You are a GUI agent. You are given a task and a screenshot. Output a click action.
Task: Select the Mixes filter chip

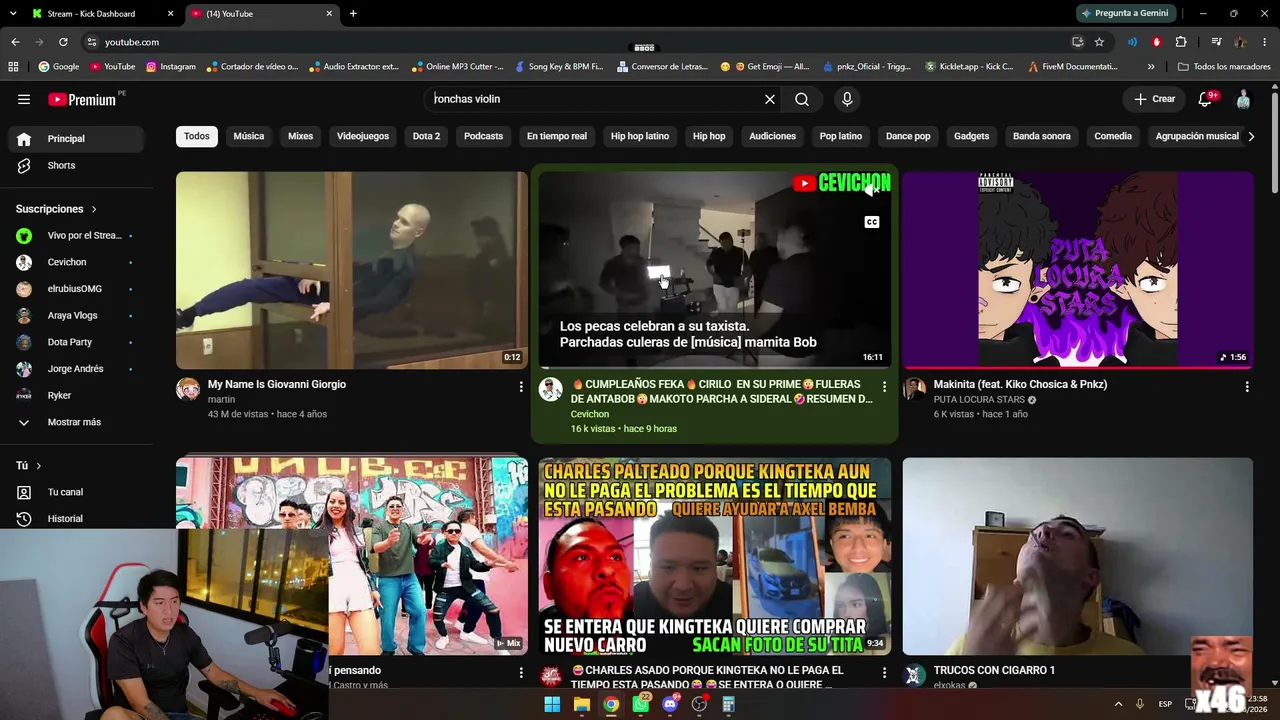click(x=301, y=136)
